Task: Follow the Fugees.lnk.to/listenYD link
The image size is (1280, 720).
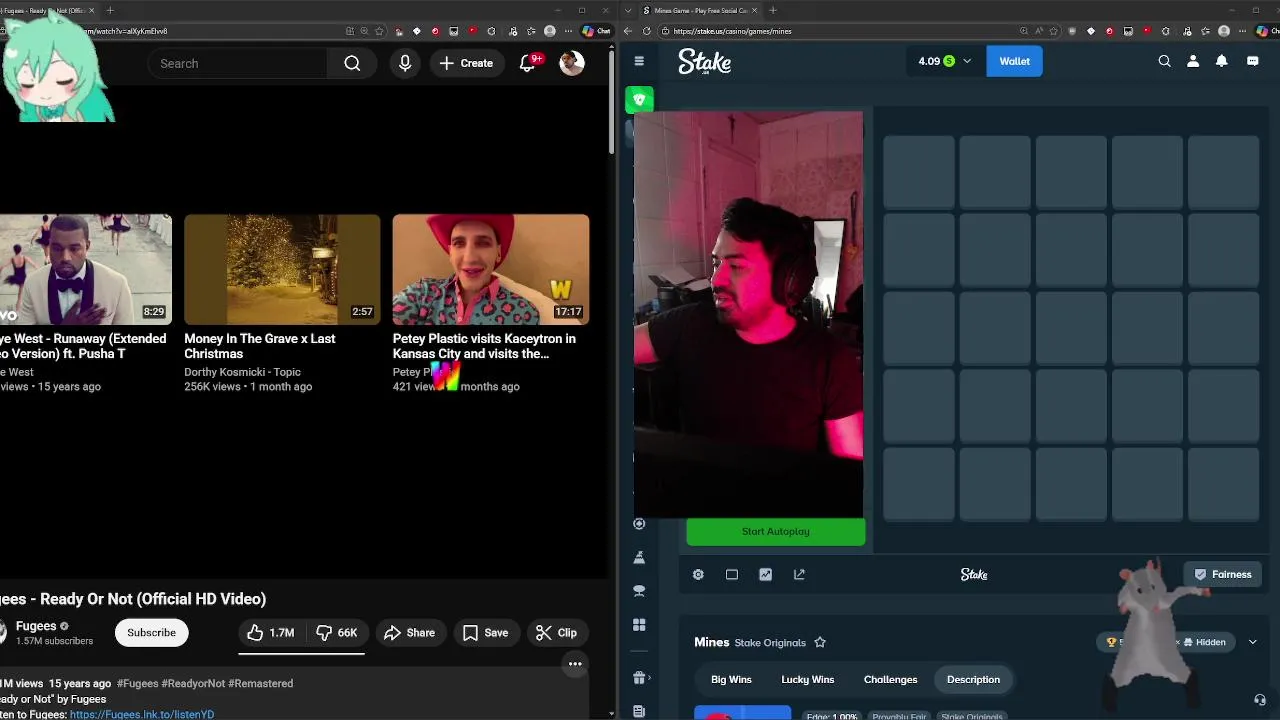Action: [142, 714]
